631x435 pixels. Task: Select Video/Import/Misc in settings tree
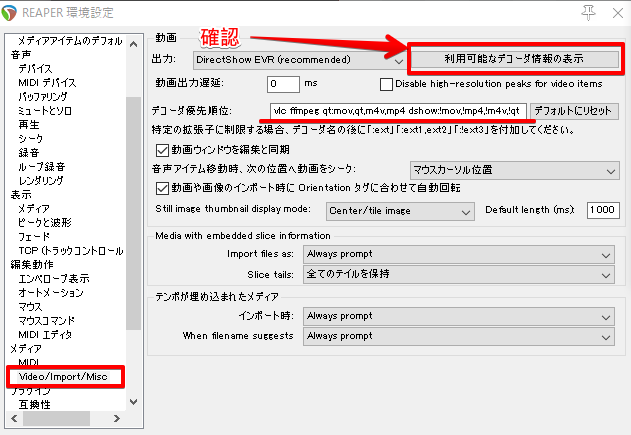[63, 377]
